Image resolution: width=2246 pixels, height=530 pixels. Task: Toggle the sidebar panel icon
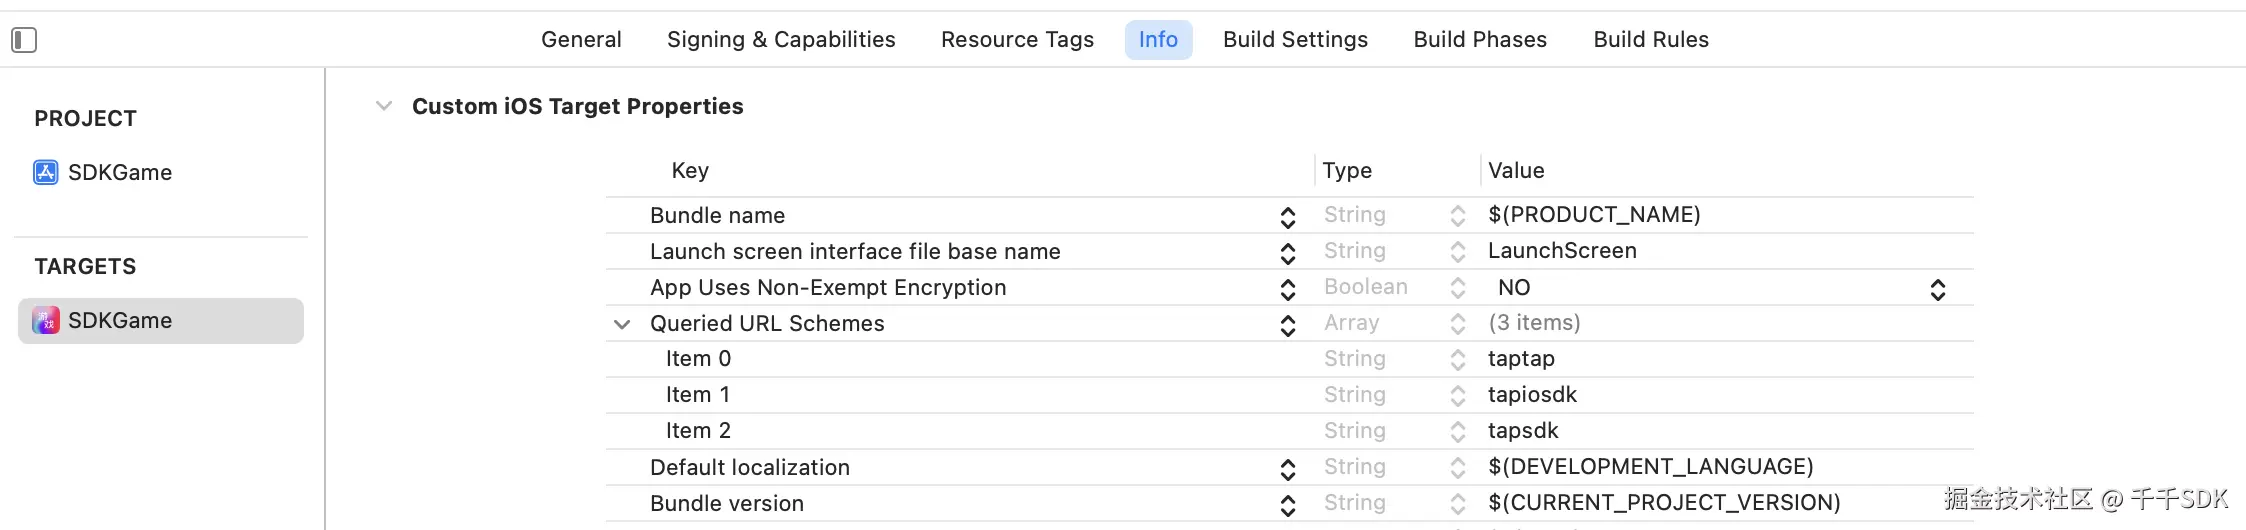point(24,40)
